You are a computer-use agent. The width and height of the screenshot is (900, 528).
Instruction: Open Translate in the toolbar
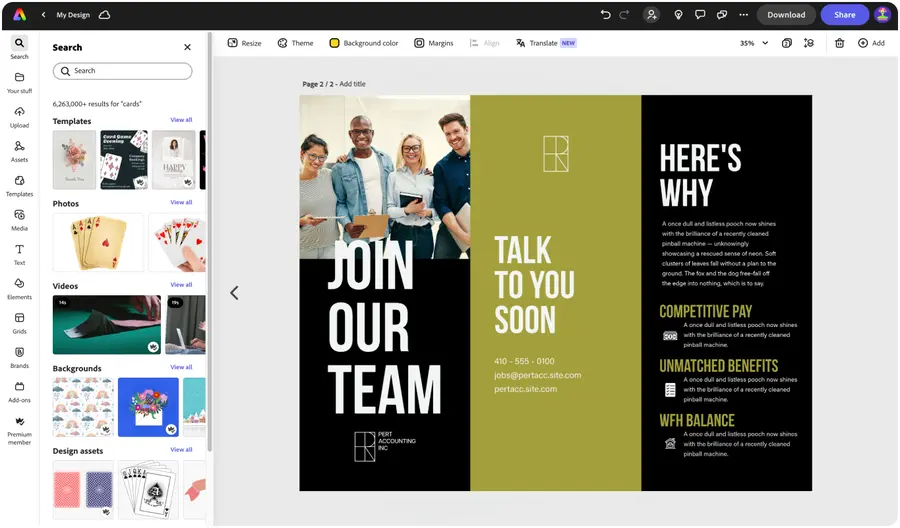(x=546, y=43)
